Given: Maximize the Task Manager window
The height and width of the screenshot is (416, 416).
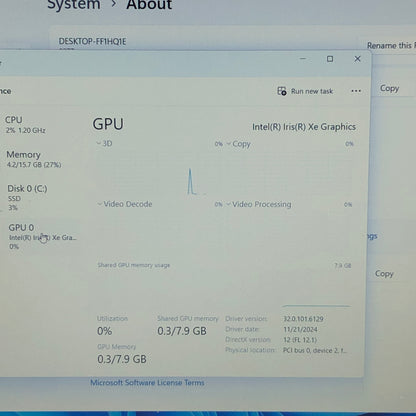Looking at the screenshot, I should pyautogui.click(x=330, y=59).
